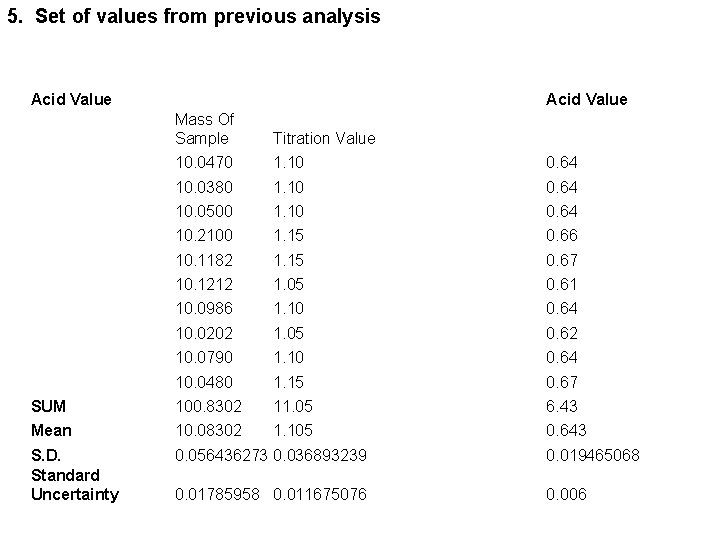The width and height of the screenshot is (720, 540).
Task: Click the mass sum total 100.8302
Action: coord(208,406)
